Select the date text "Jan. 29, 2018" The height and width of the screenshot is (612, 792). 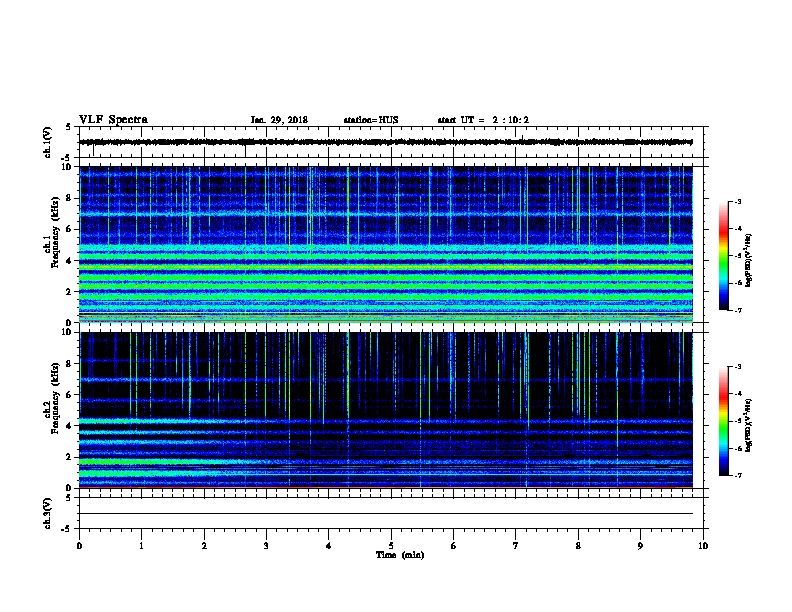279,120
